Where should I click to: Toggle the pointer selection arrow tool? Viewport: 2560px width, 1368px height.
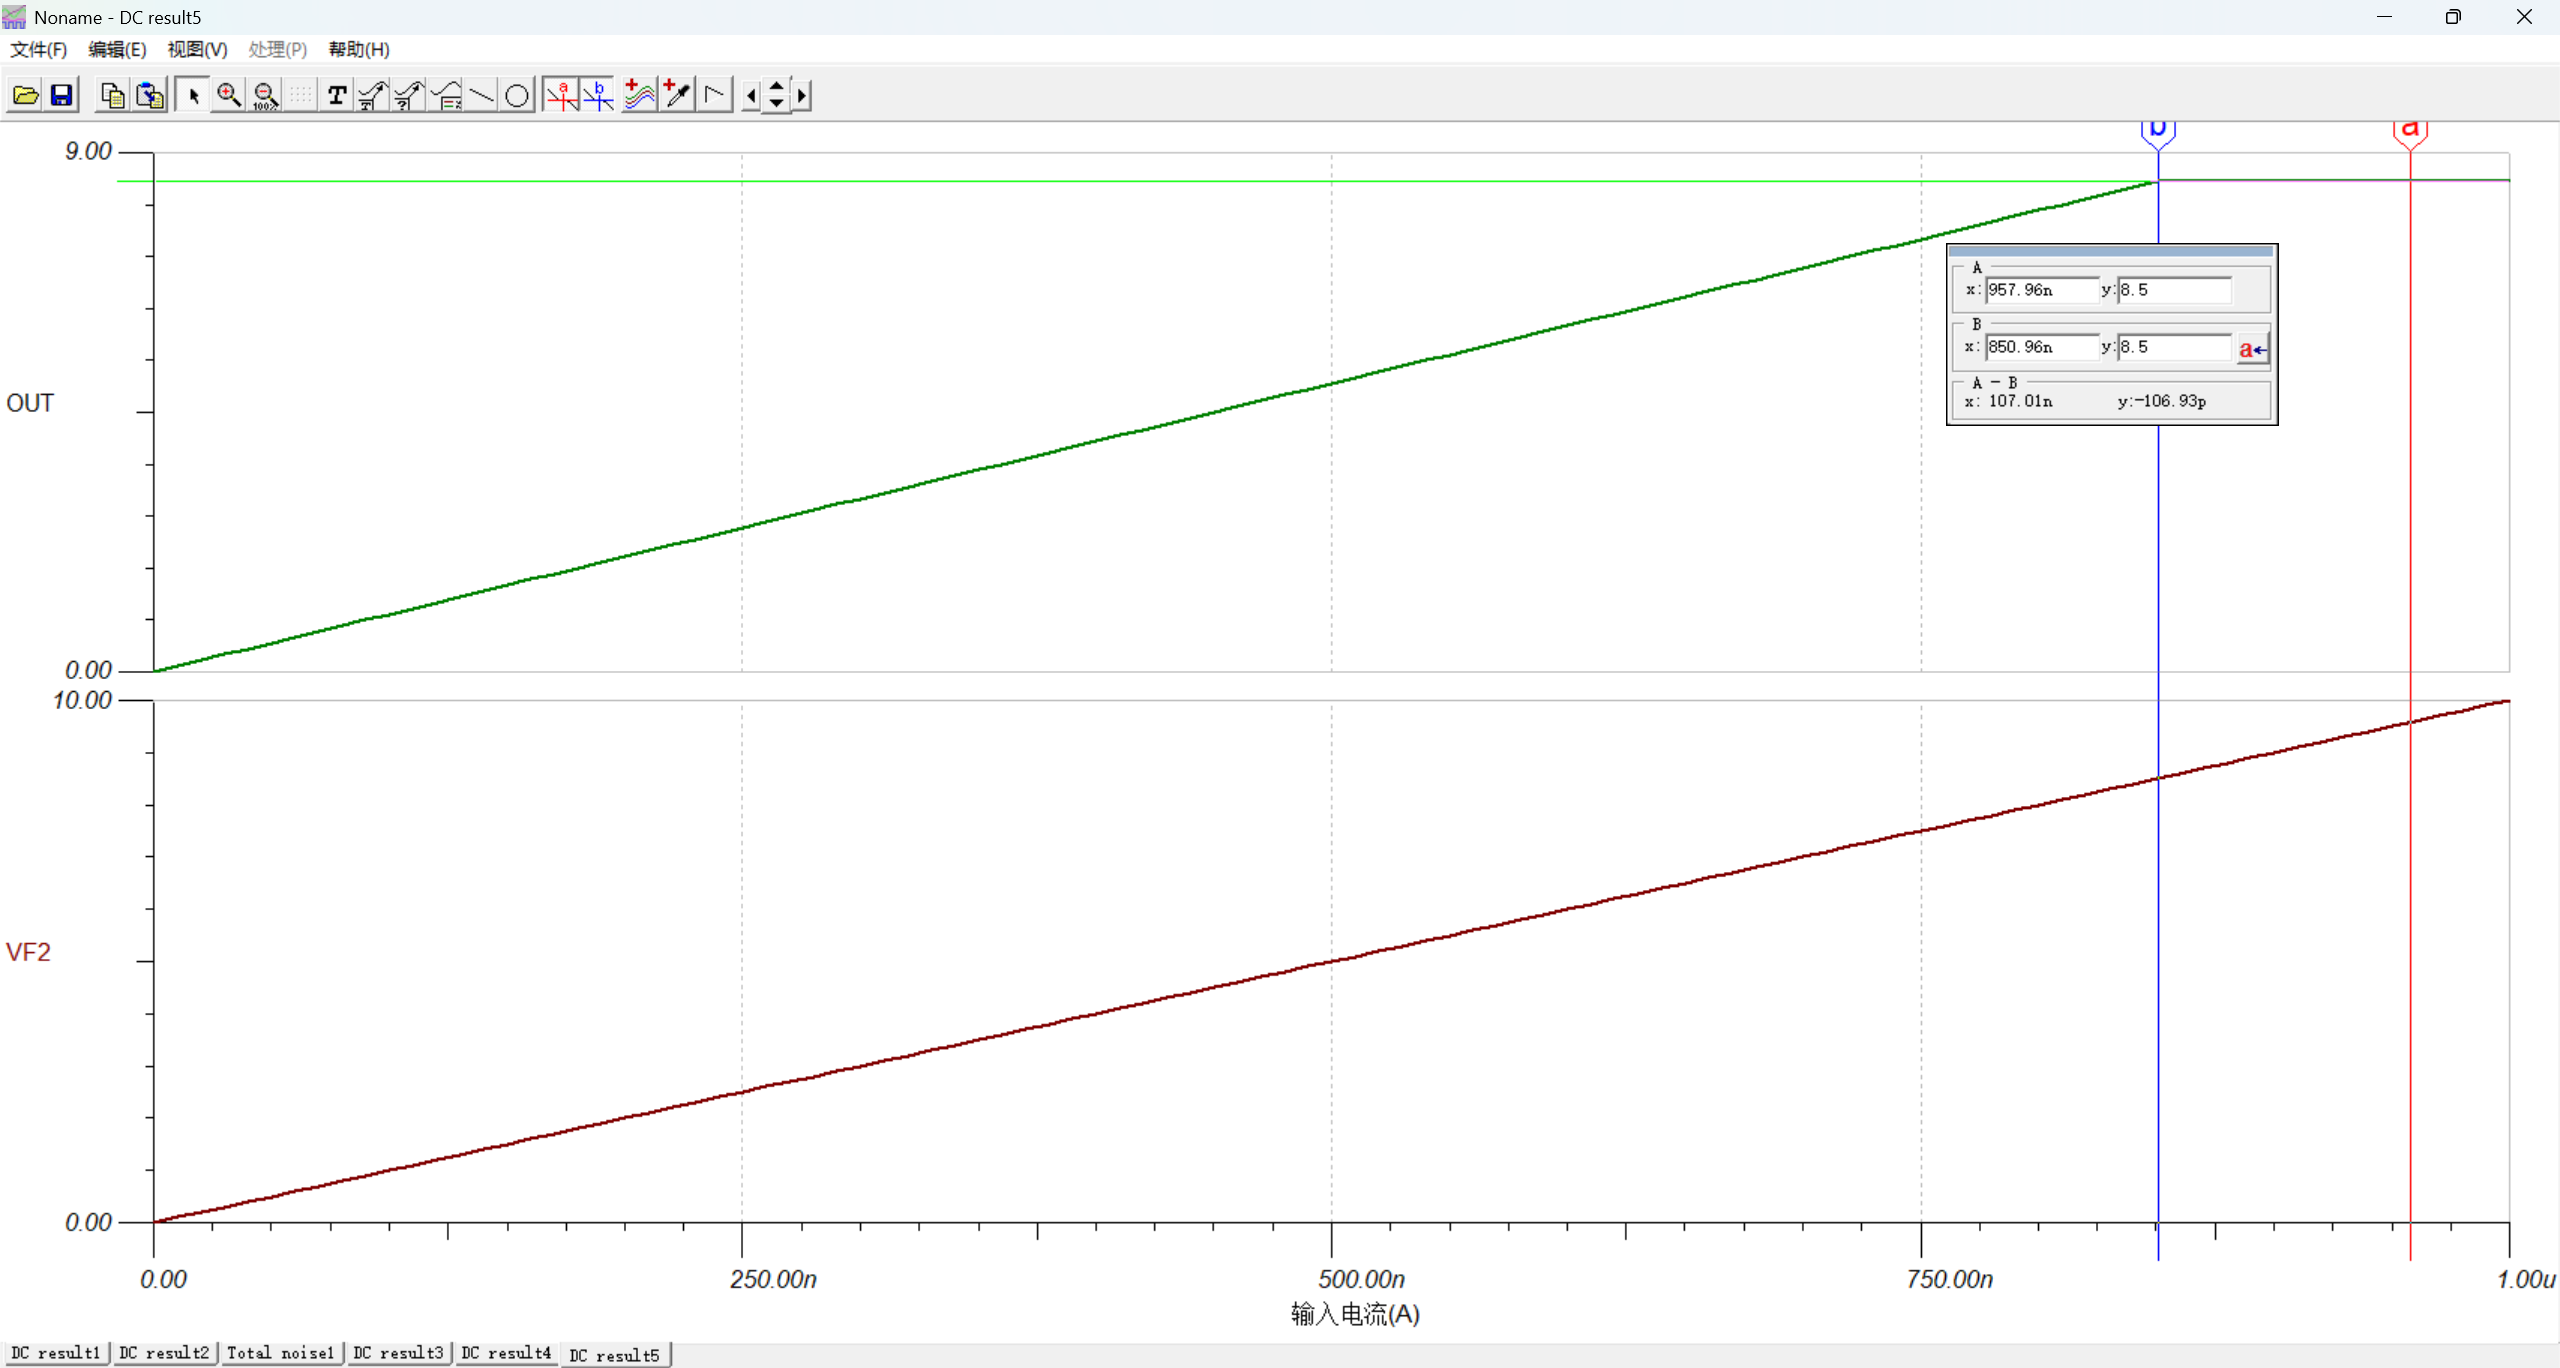point(193,96)
